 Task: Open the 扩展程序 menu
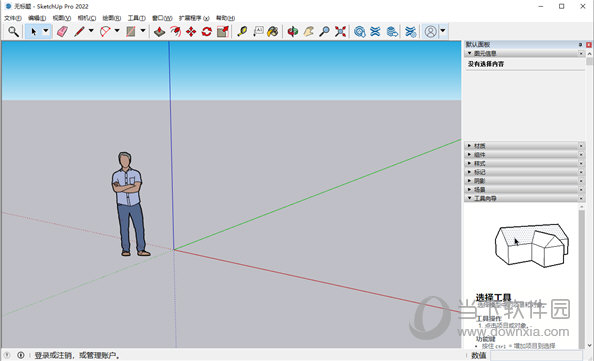[x=194, y=18]
